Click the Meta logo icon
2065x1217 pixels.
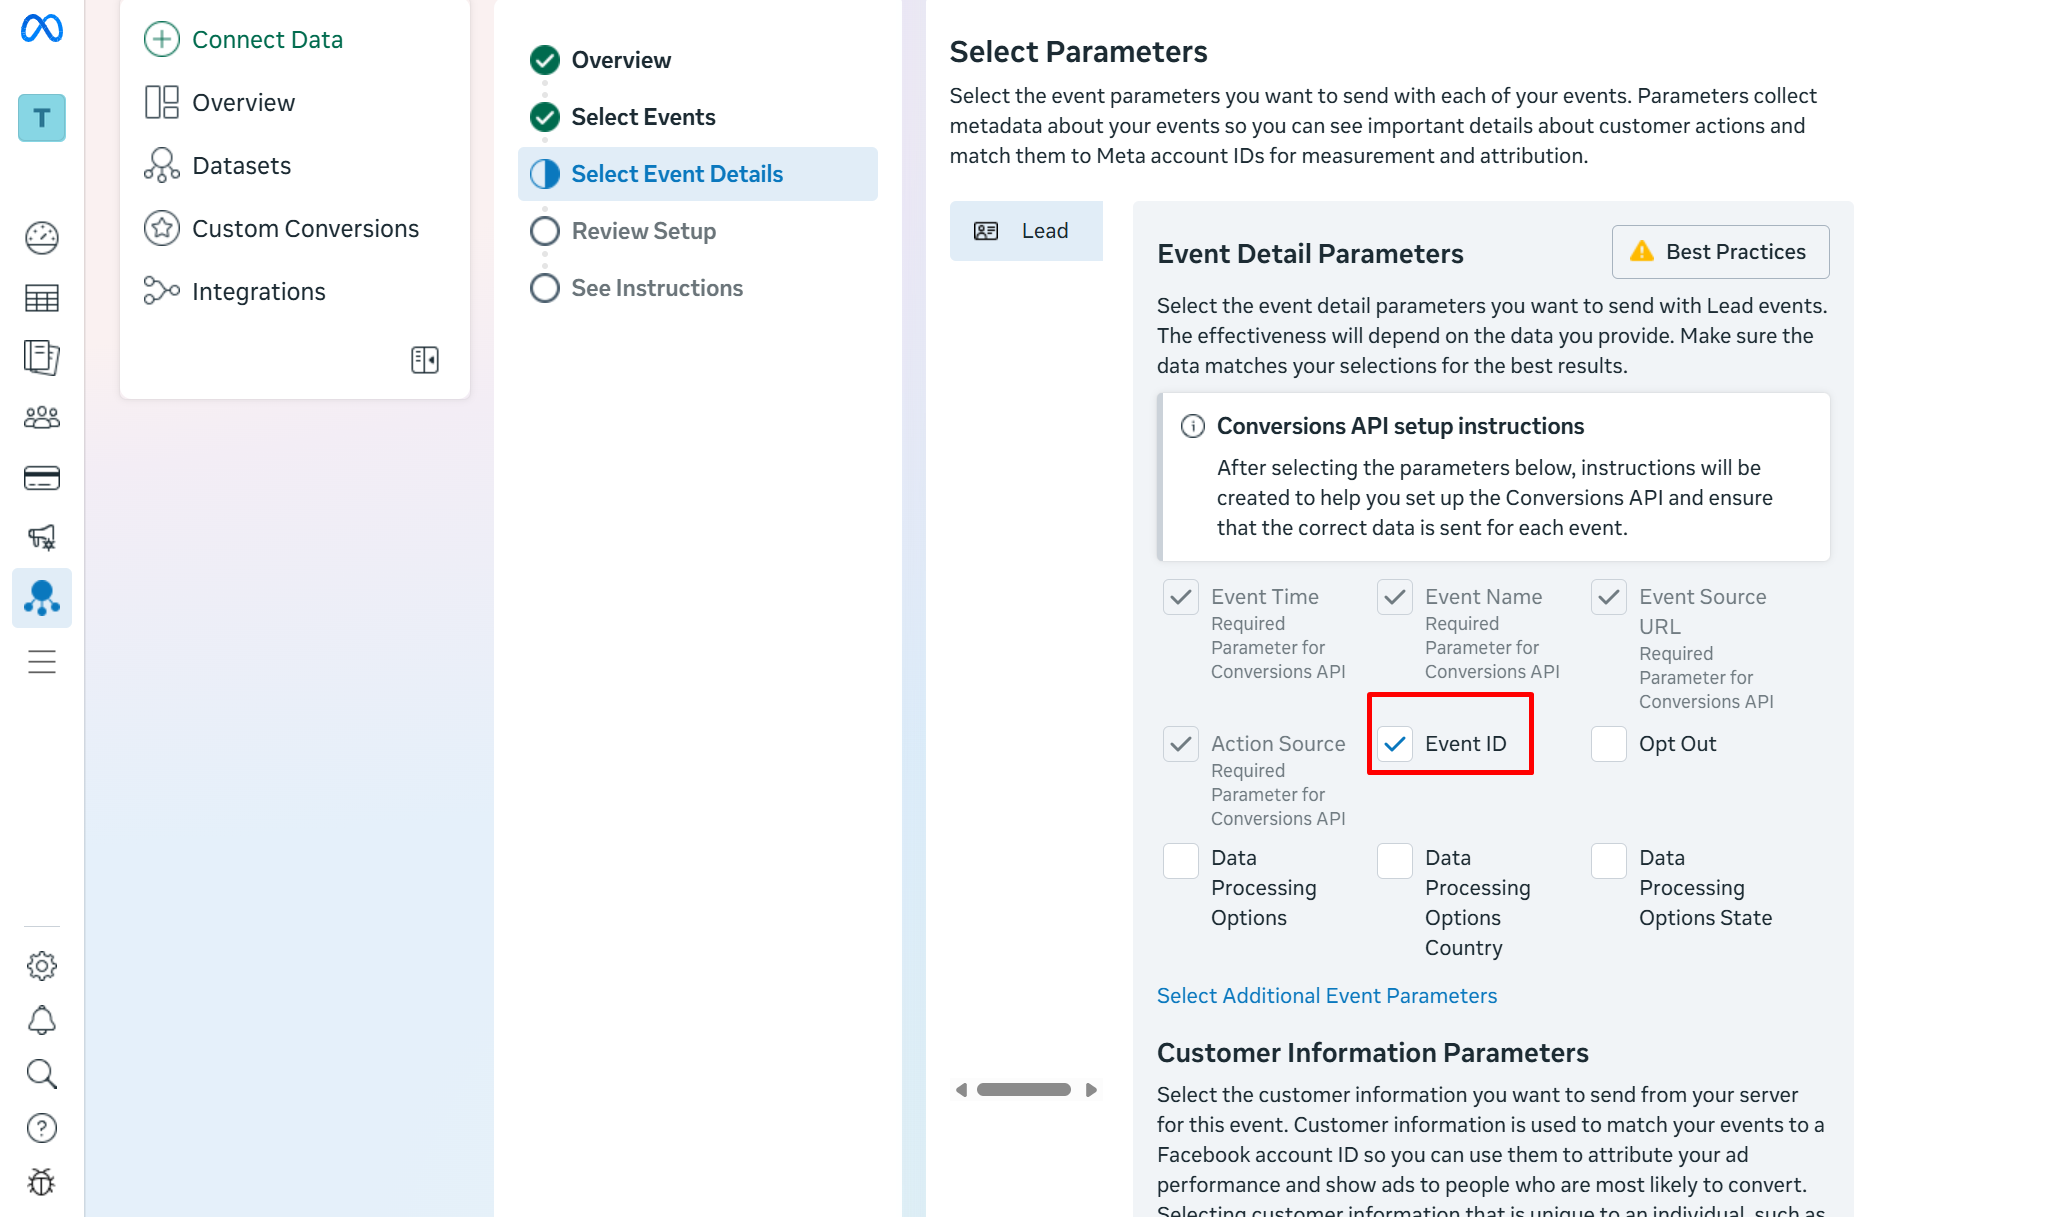42,28
